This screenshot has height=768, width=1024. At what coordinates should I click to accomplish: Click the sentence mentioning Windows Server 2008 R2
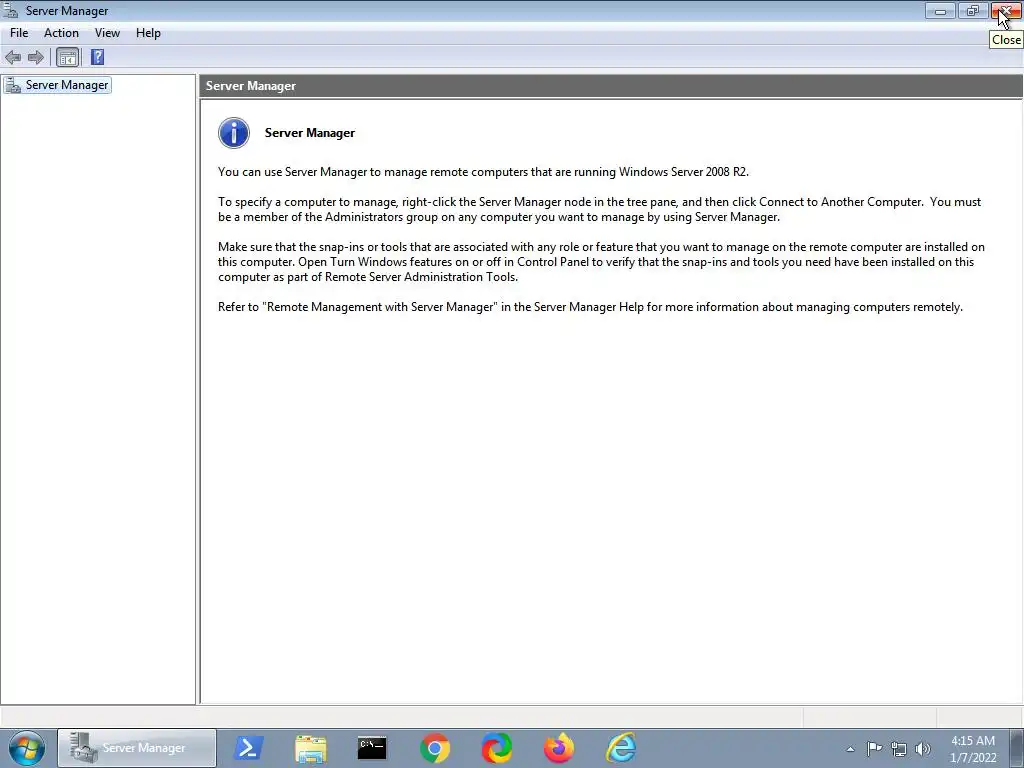click(483, 172)
